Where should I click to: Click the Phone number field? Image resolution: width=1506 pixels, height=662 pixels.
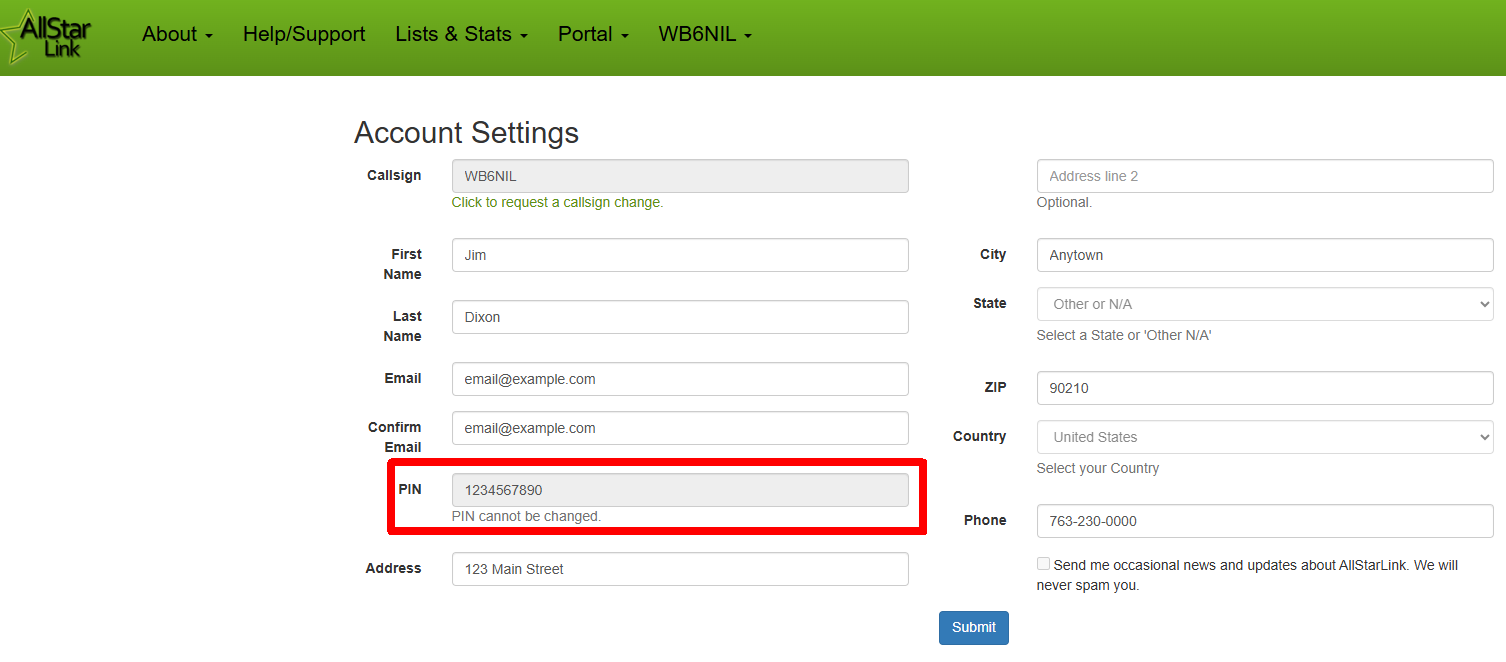point(1265,521)
